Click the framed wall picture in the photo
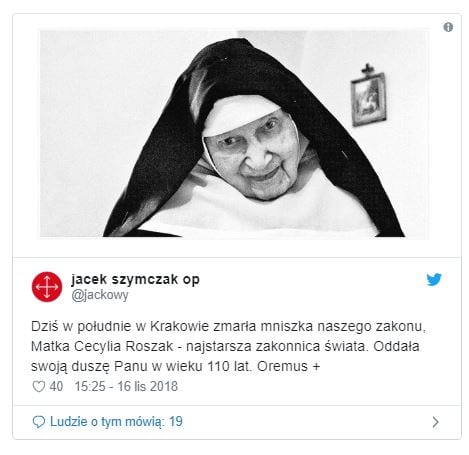 tap(368, 96)
